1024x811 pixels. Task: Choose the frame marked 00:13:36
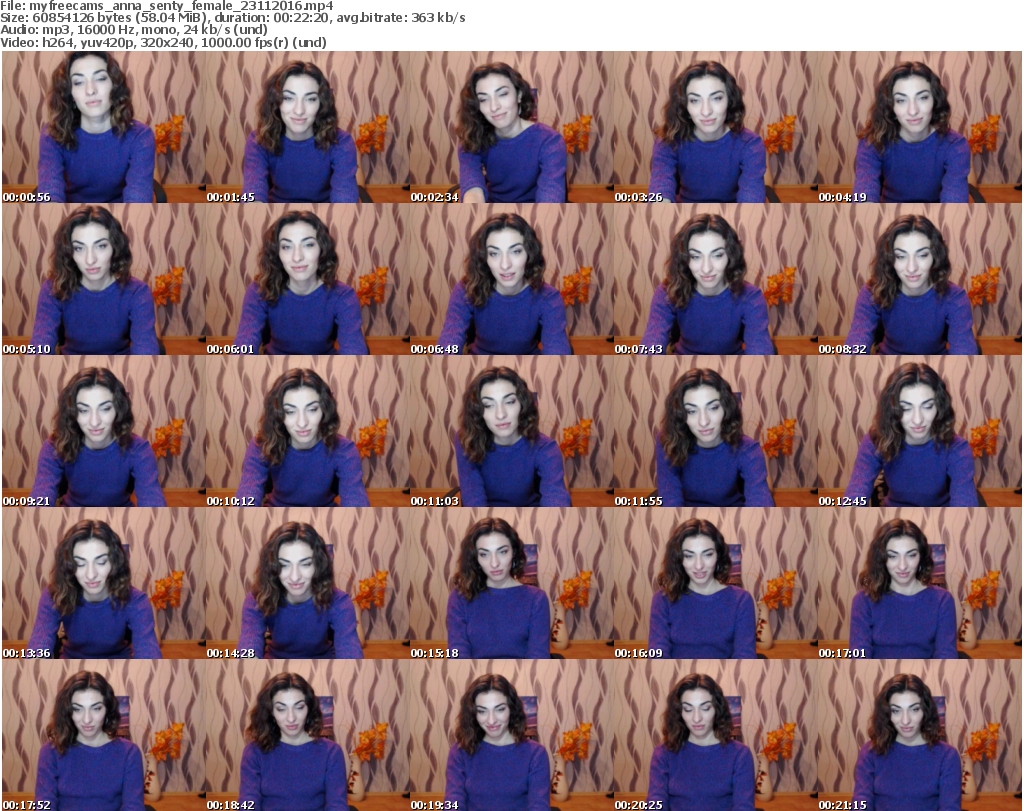pyautogui.click(x=104, y=583)
